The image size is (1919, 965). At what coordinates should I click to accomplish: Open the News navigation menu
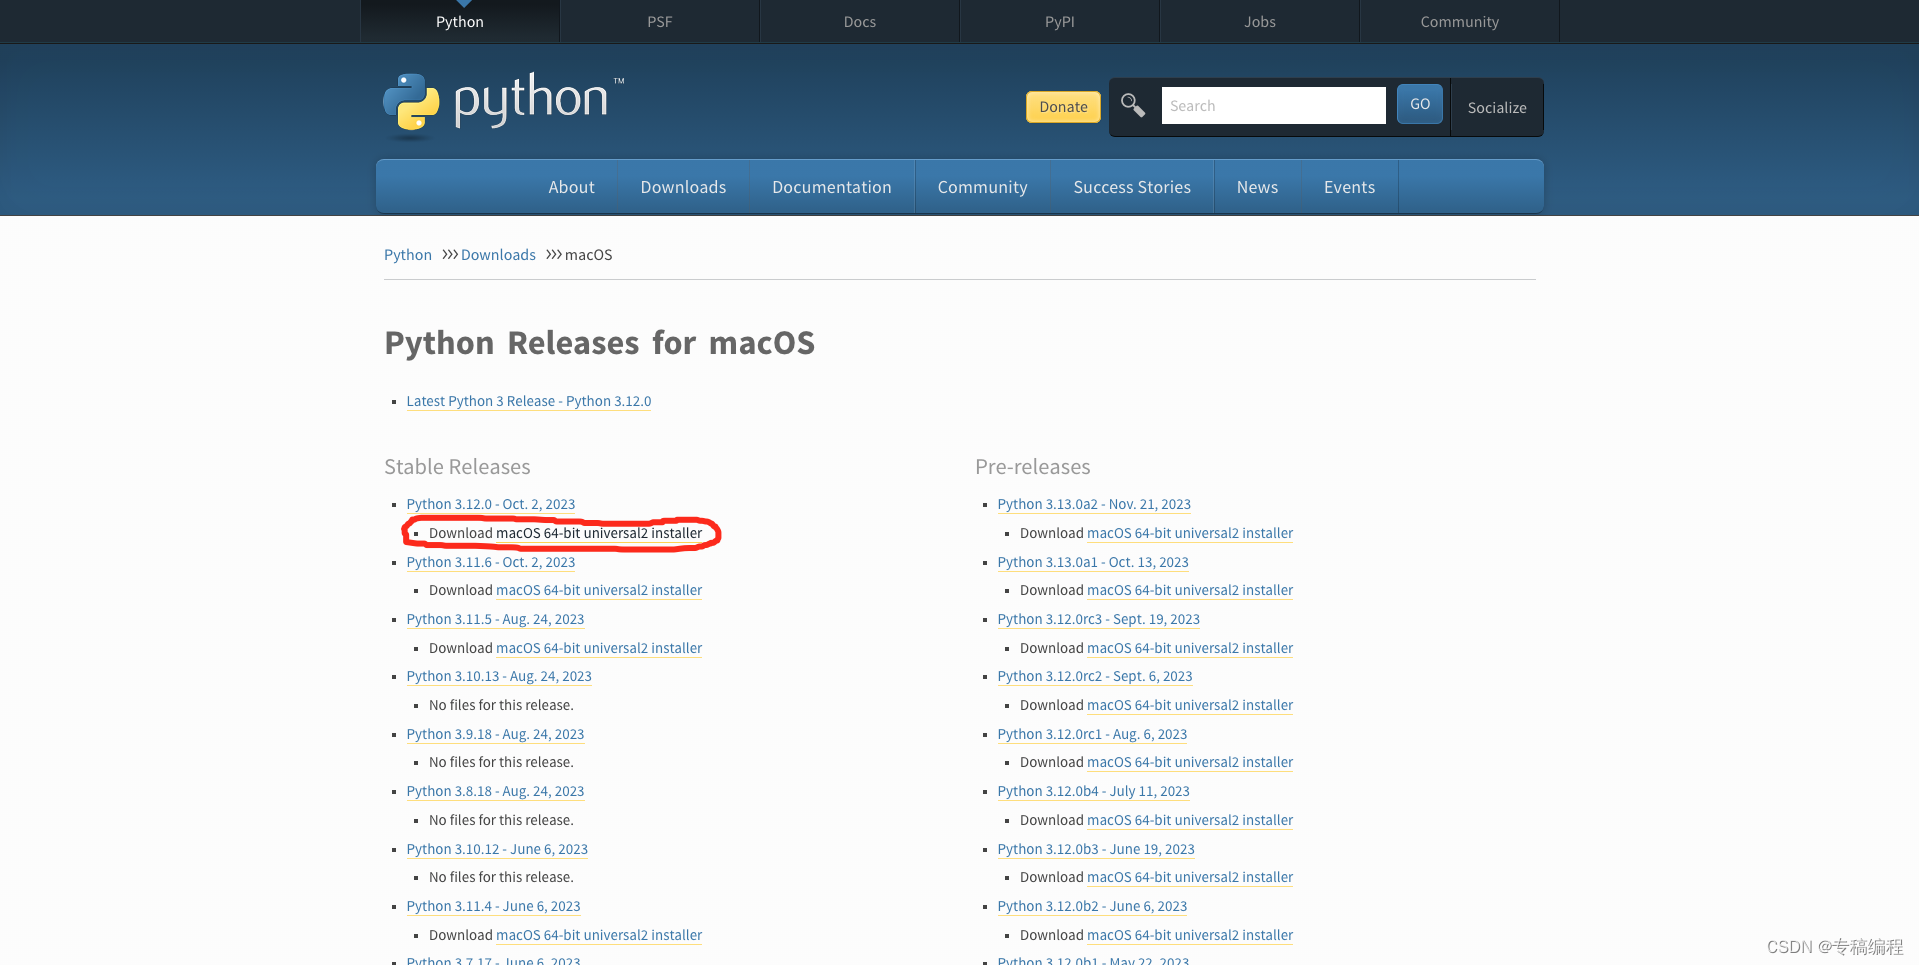1257,187
